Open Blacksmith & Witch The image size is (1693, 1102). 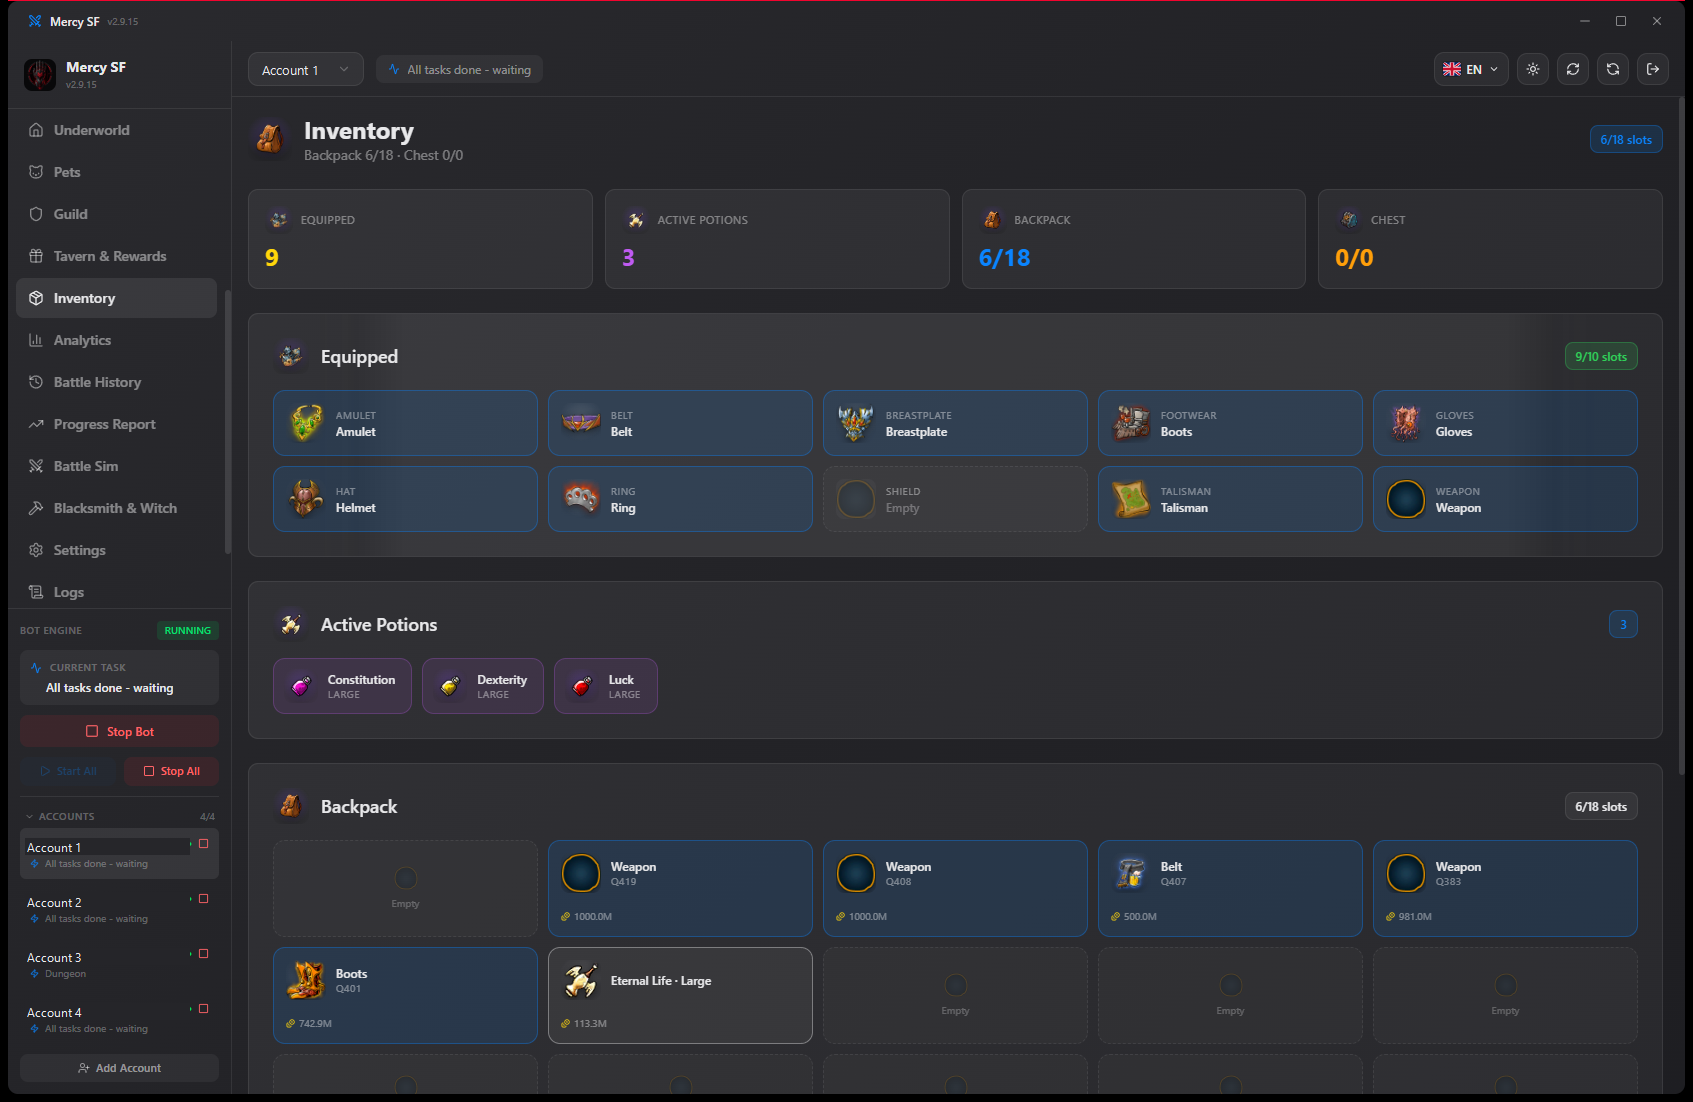coord(116,508)
